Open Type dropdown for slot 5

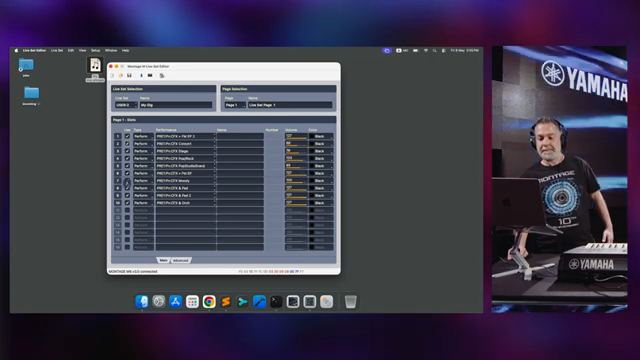[x=143, y=166]
